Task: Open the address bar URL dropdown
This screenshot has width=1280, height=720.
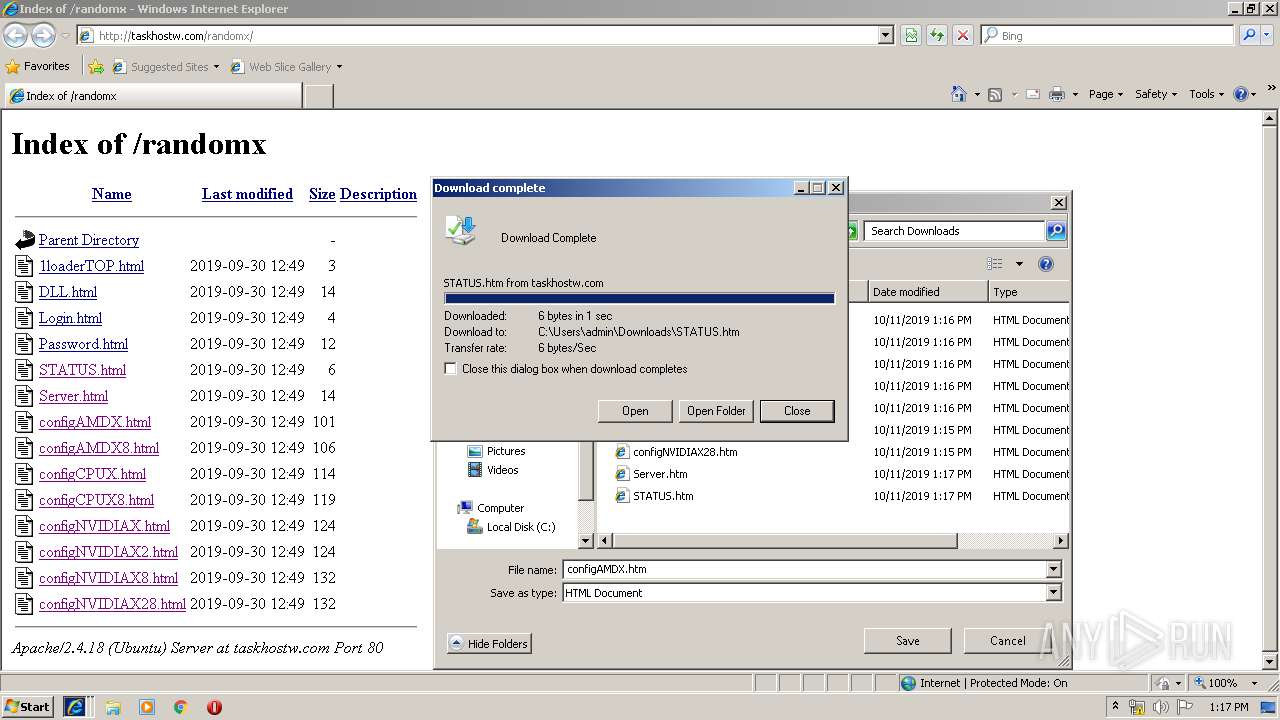Action: pyautogui.click(x=885, y=35)
